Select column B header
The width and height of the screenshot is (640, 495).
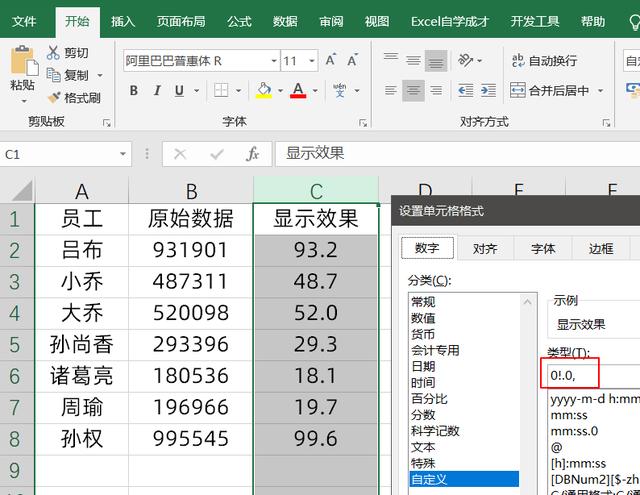[191, 191]
